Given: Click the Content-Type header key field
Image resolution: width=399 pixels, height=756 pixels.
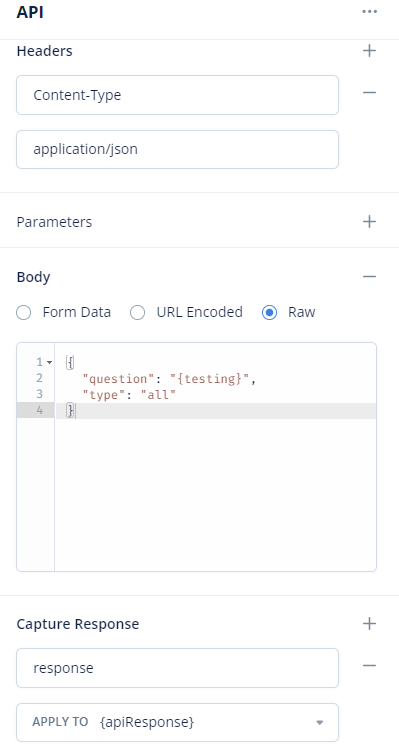Looking at the screenshot, I should [x=177, y=95].
